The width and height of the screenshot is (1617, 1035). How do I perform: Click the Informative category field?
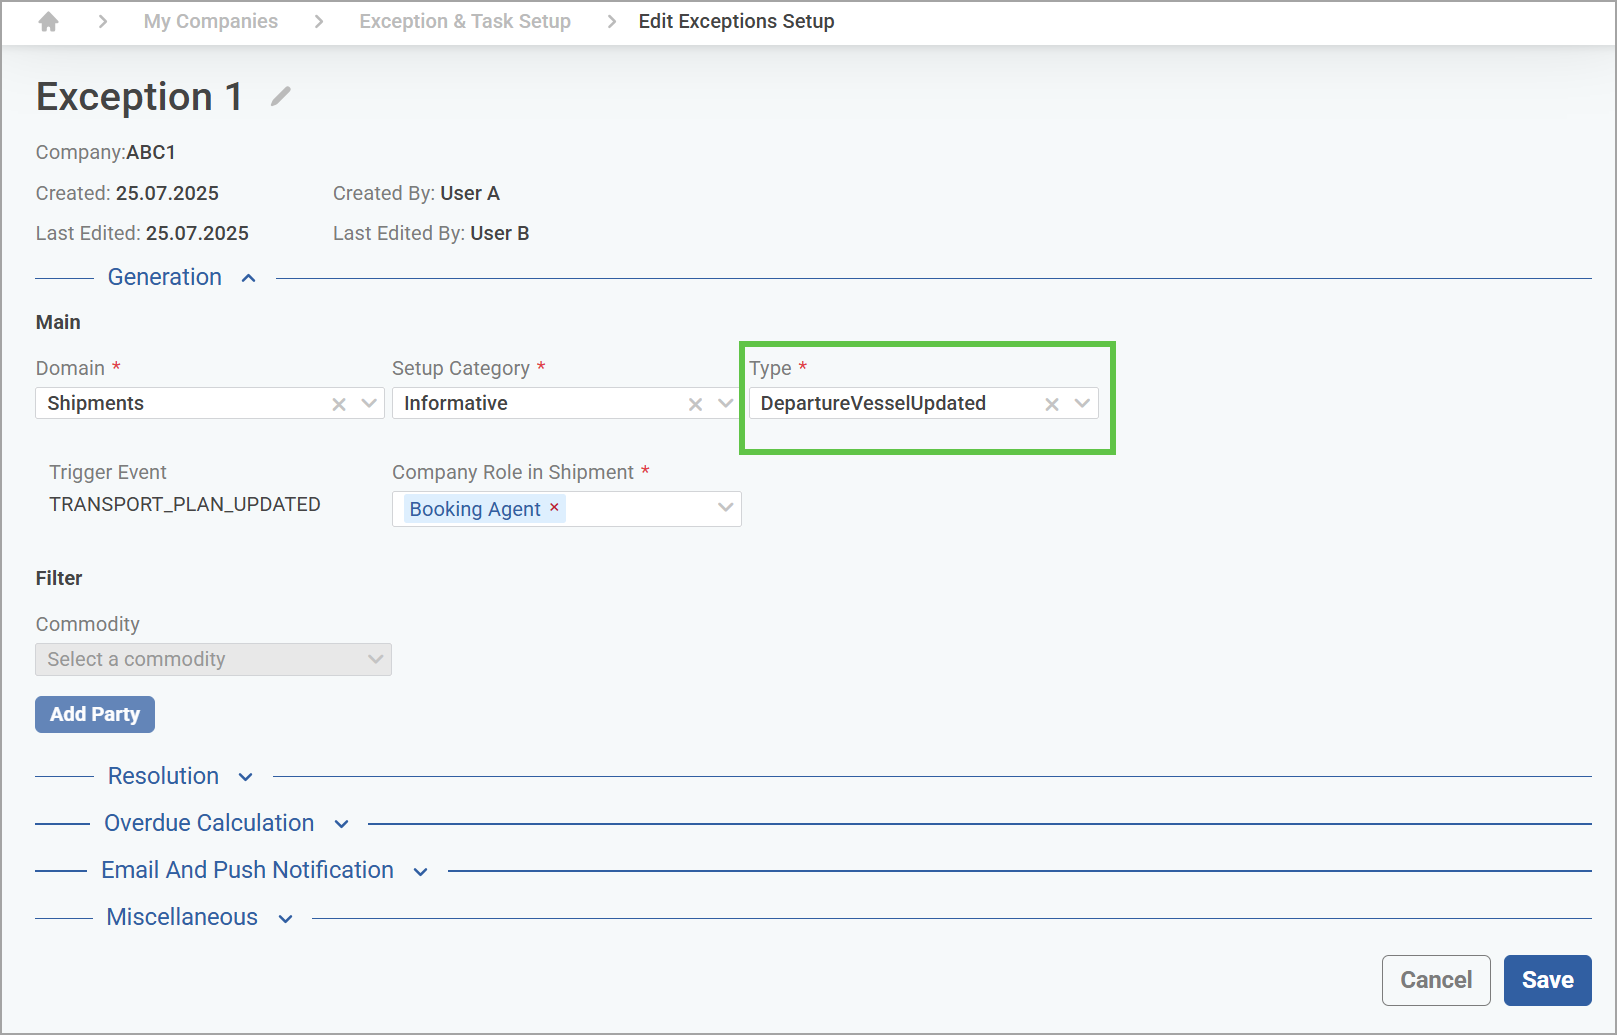566,403
